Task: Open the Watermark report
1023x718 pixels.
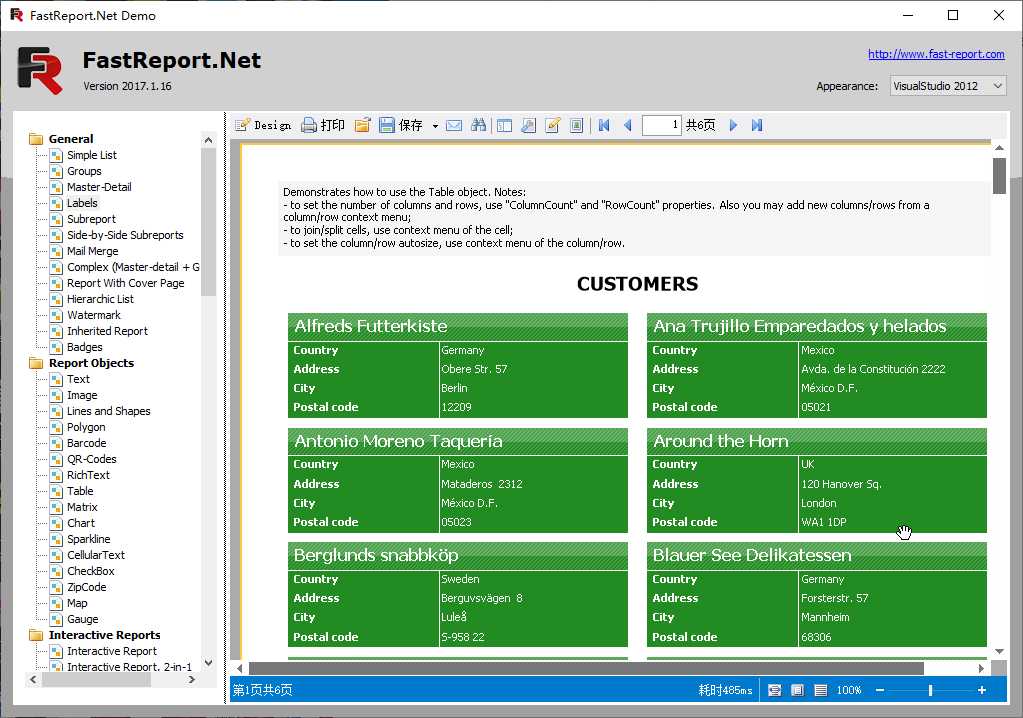Action: (x=94, y=315)
